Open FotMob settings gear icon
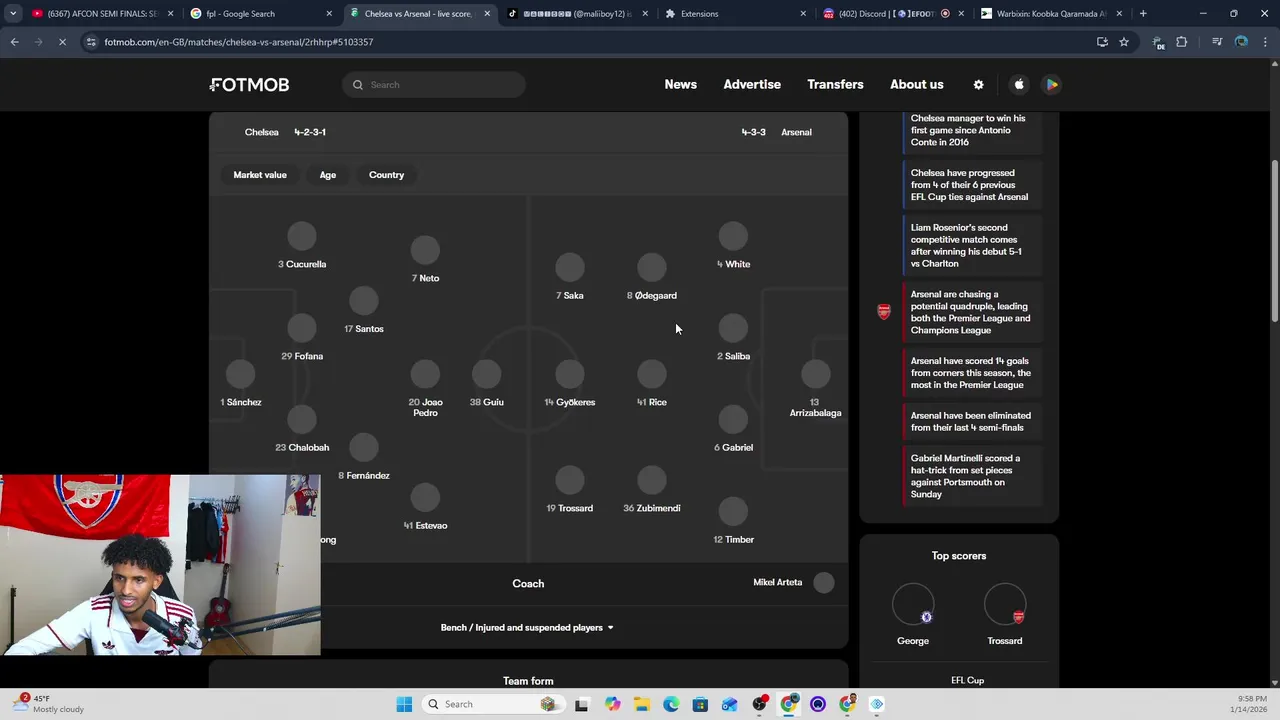 [x=978, y=85]
